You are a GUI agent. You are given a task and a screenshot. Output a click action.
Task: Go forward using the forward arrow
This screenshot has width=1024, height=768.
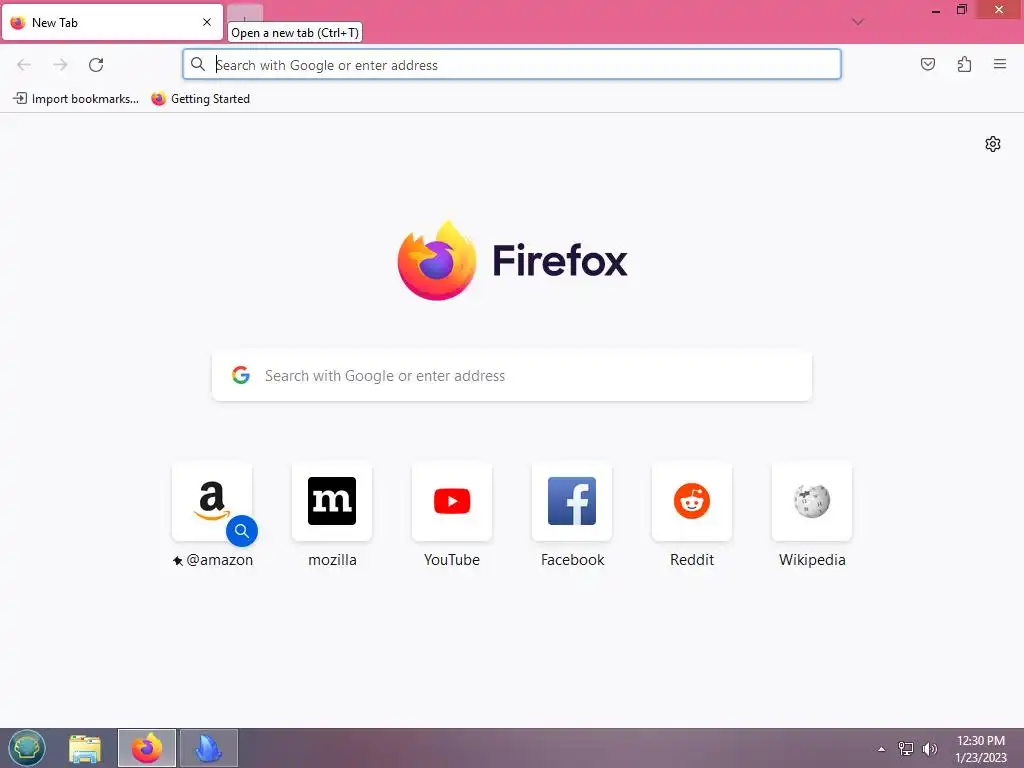(60, 65)
